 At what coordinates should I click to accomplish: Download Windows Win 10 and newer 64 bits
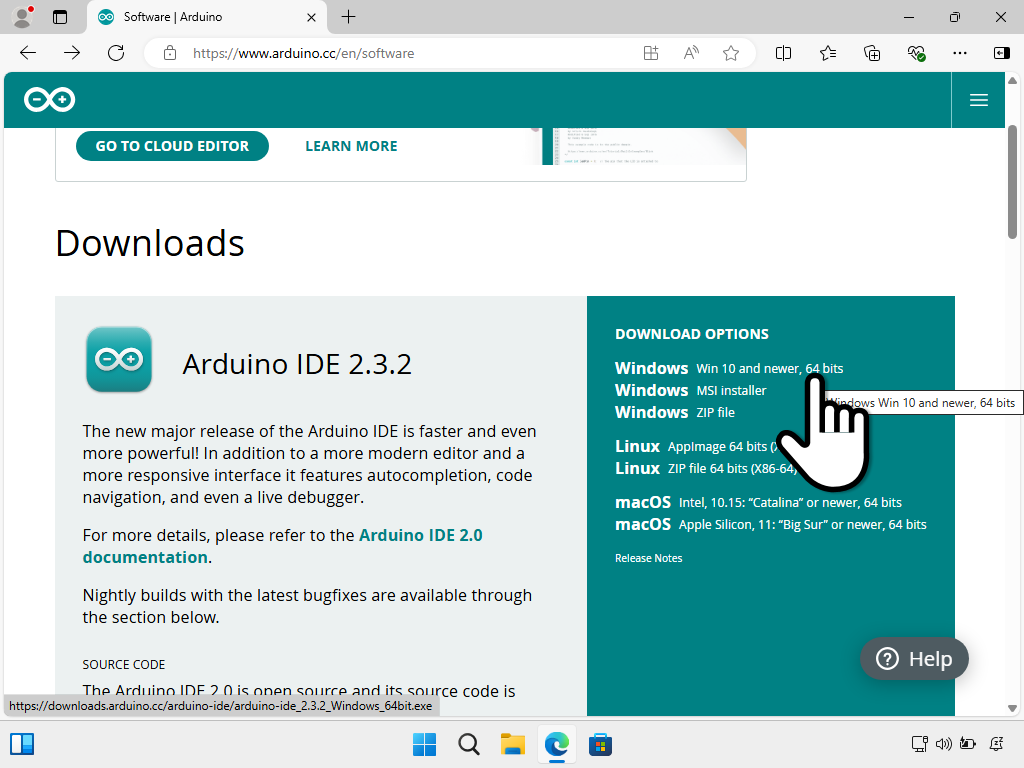729,368
